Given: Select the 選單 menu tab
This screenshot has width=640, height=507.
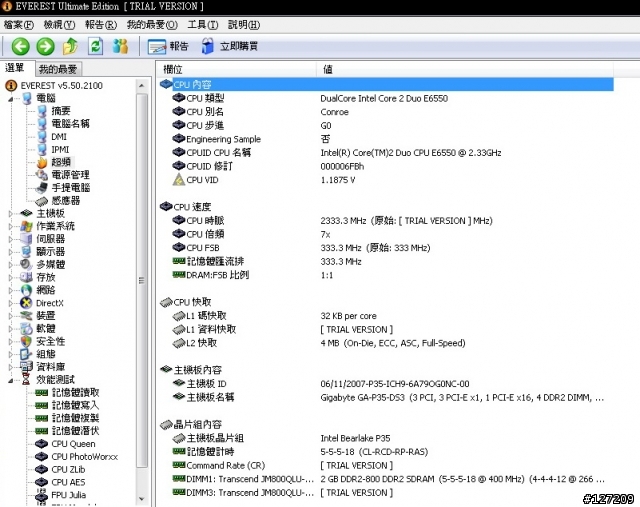Looking at the screenshot, I should 15,68.
